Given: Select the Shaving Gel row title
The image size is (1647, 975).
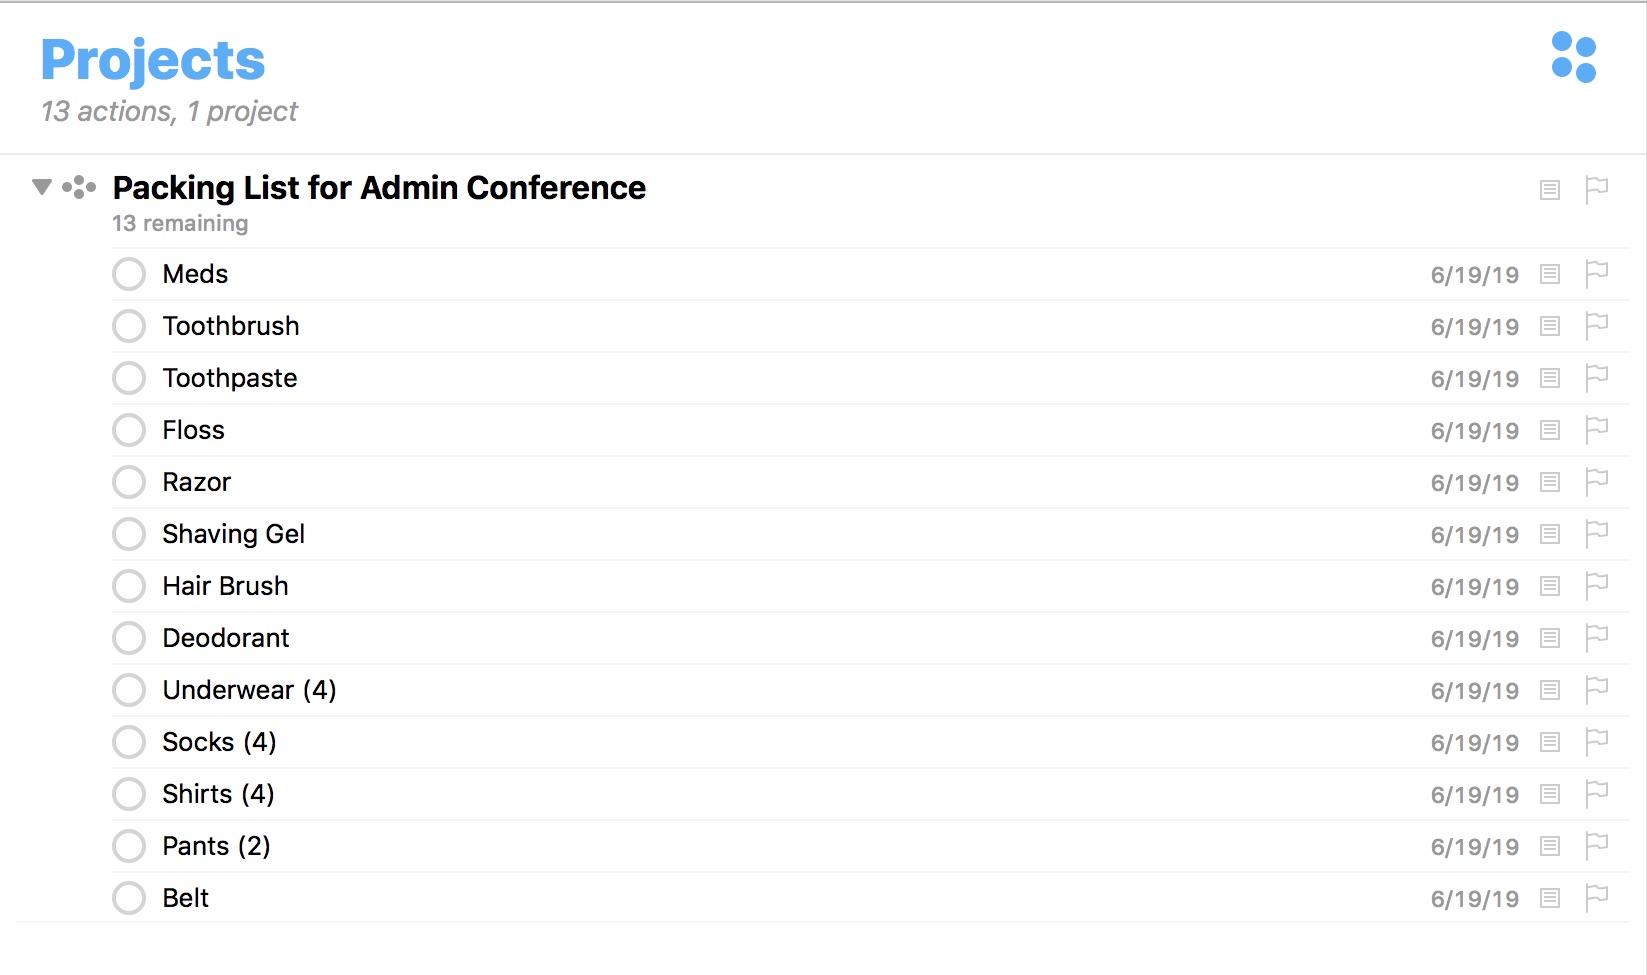Looking at the screenshot, I should (x=233, y=534).
